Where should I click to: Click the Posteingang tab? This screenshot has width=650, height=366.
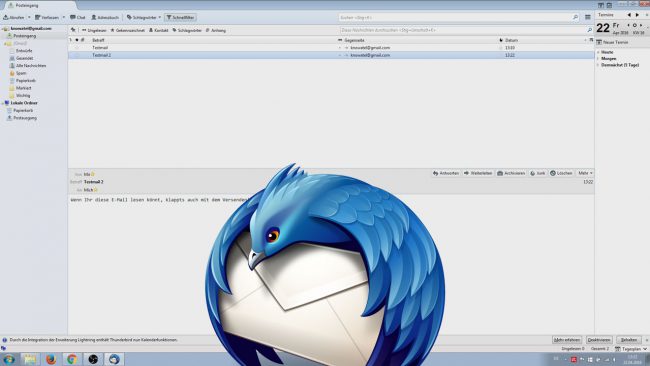coord(39,5)
